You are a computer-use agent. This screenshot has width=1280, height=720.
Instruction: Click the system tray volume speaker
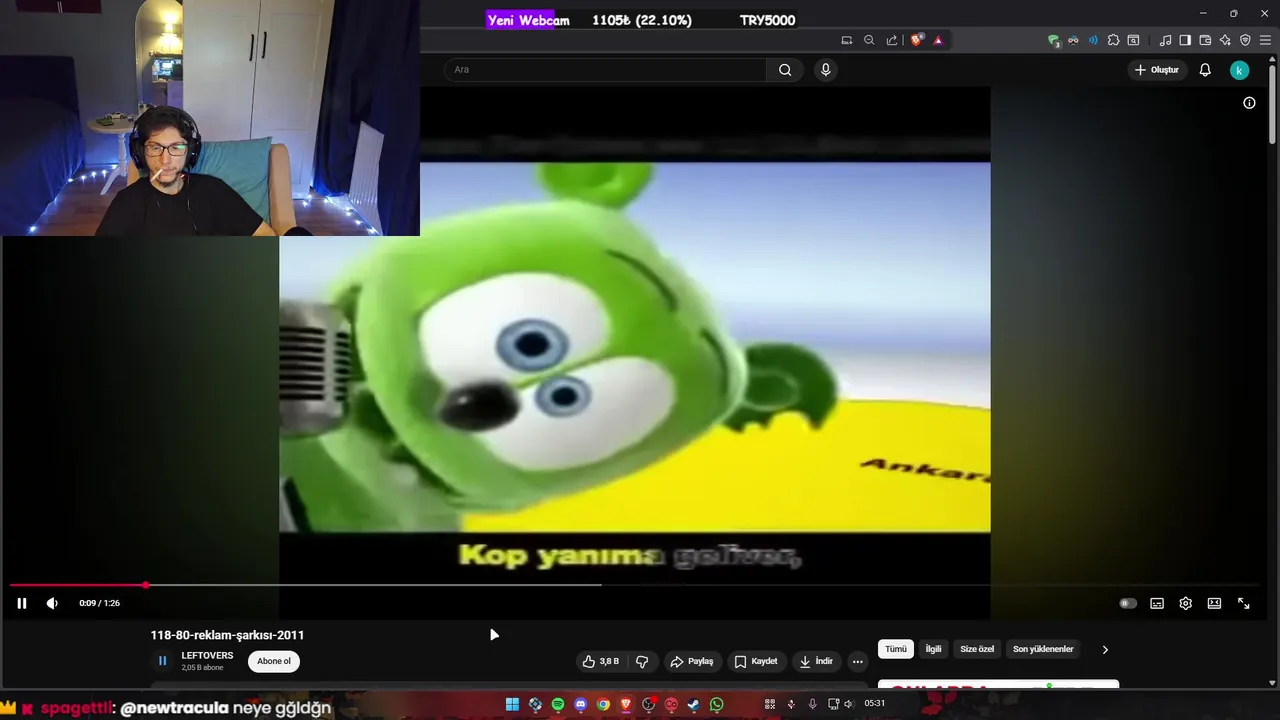[x=848, y=704]
